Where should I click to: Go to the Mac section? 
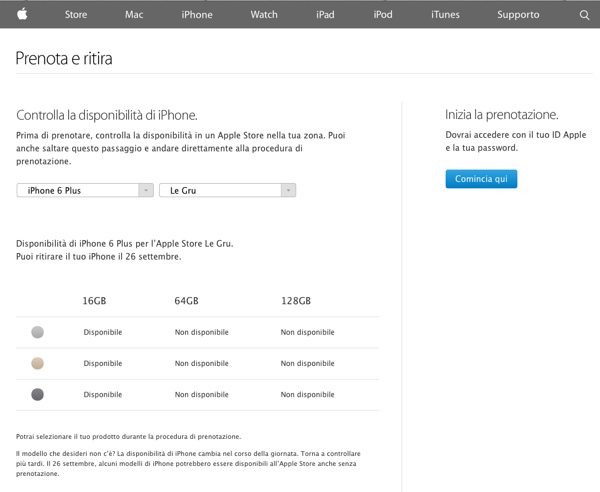pos(134,15)
